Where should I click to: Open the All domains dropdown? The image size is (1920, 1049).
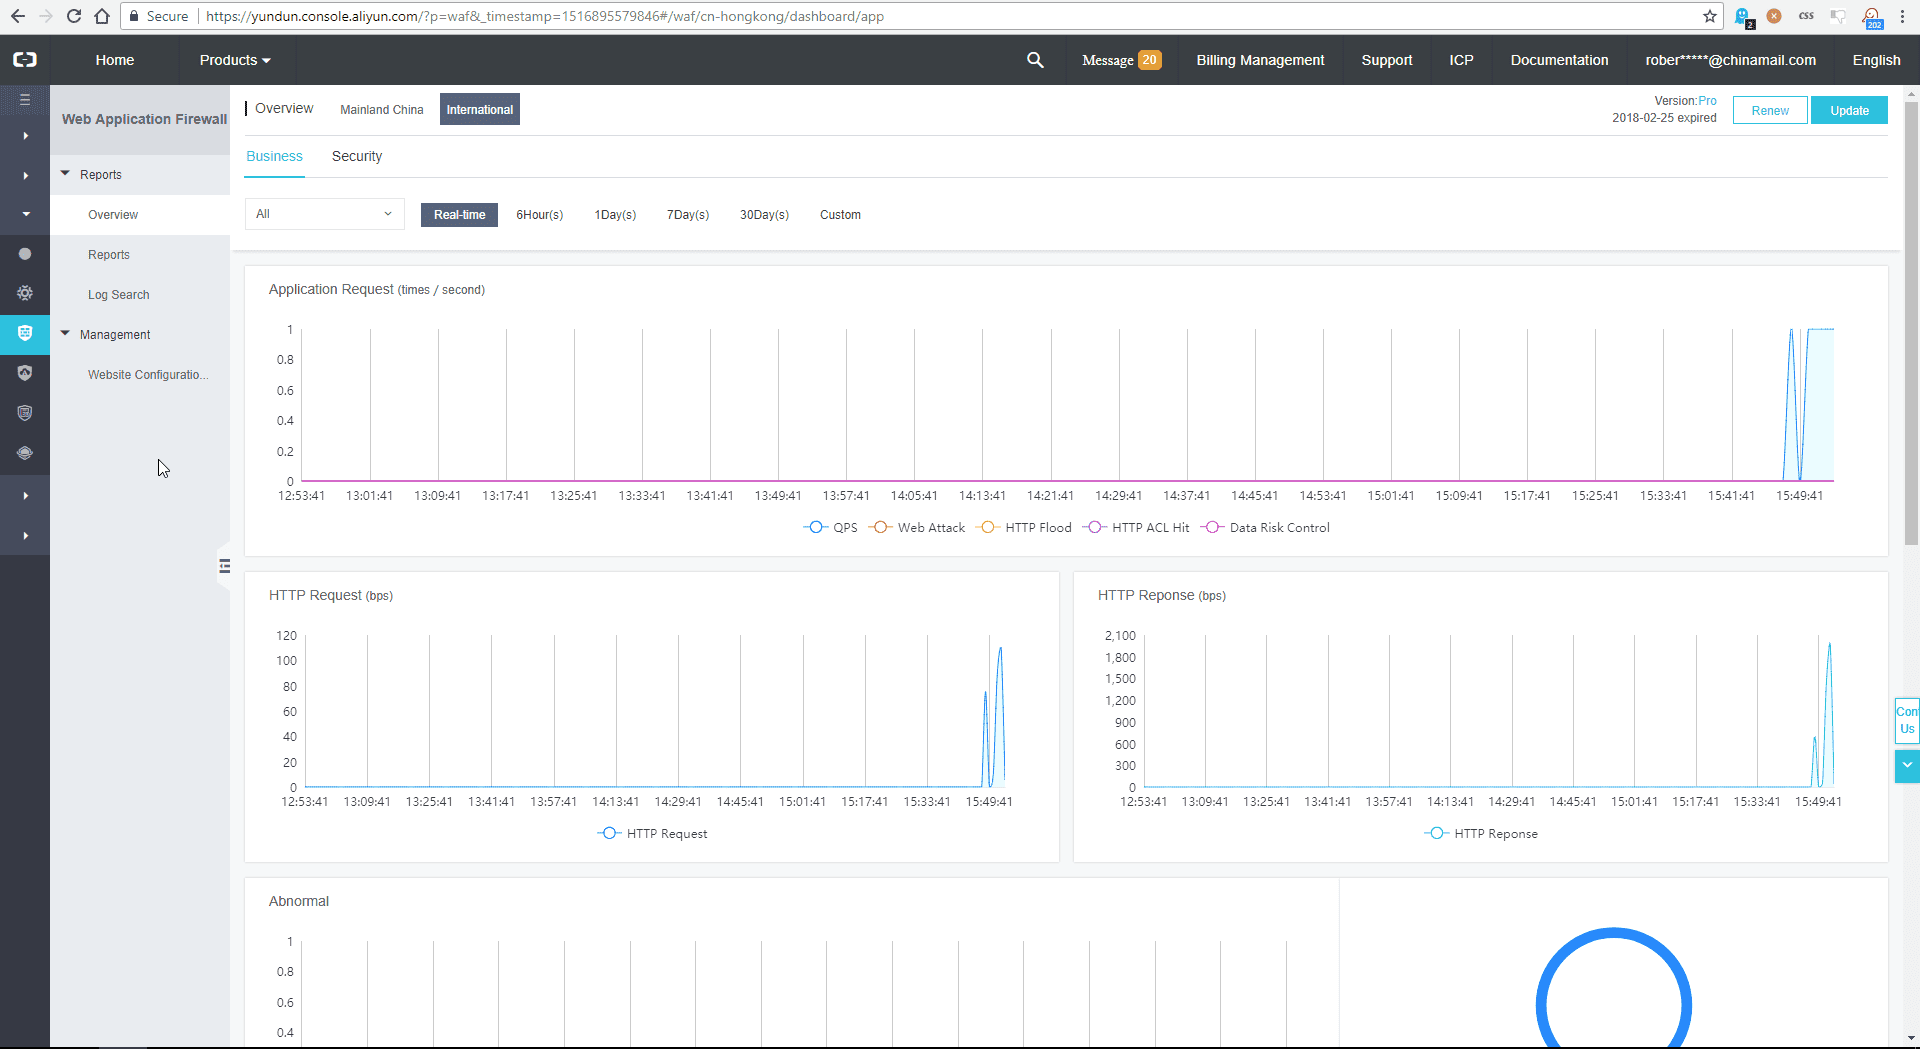[x=325, y=214]
